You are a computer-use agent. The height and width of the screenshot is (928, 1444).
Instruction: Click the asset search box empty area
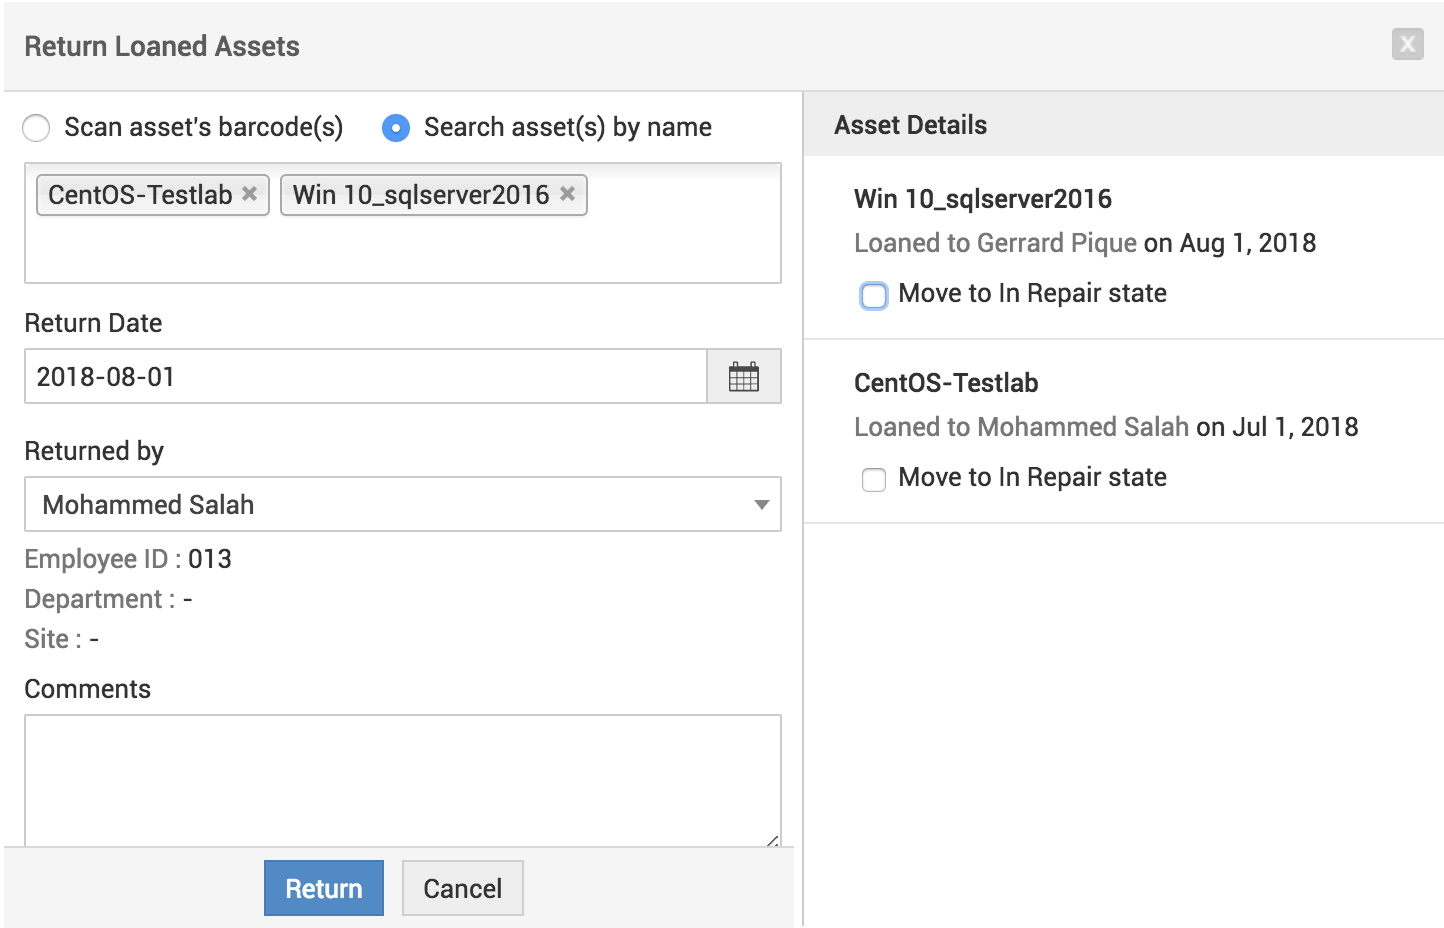[x=402, y=250]
